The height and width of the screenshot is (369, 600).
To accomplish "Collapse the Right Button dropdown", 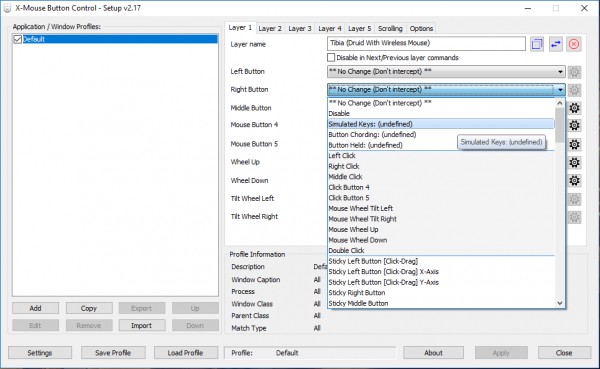I will (x=560, y=90).
